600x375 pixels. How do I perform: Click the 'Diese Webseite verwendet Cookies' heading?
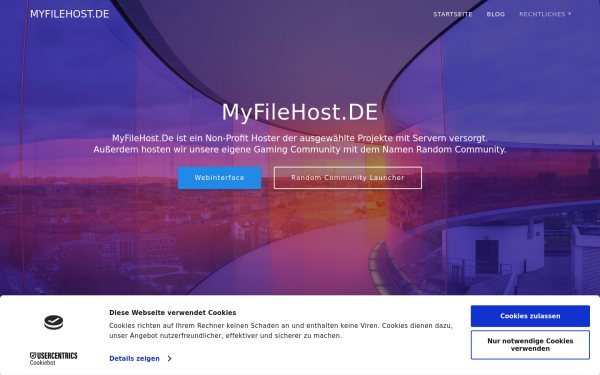click(x=173, y=313)
